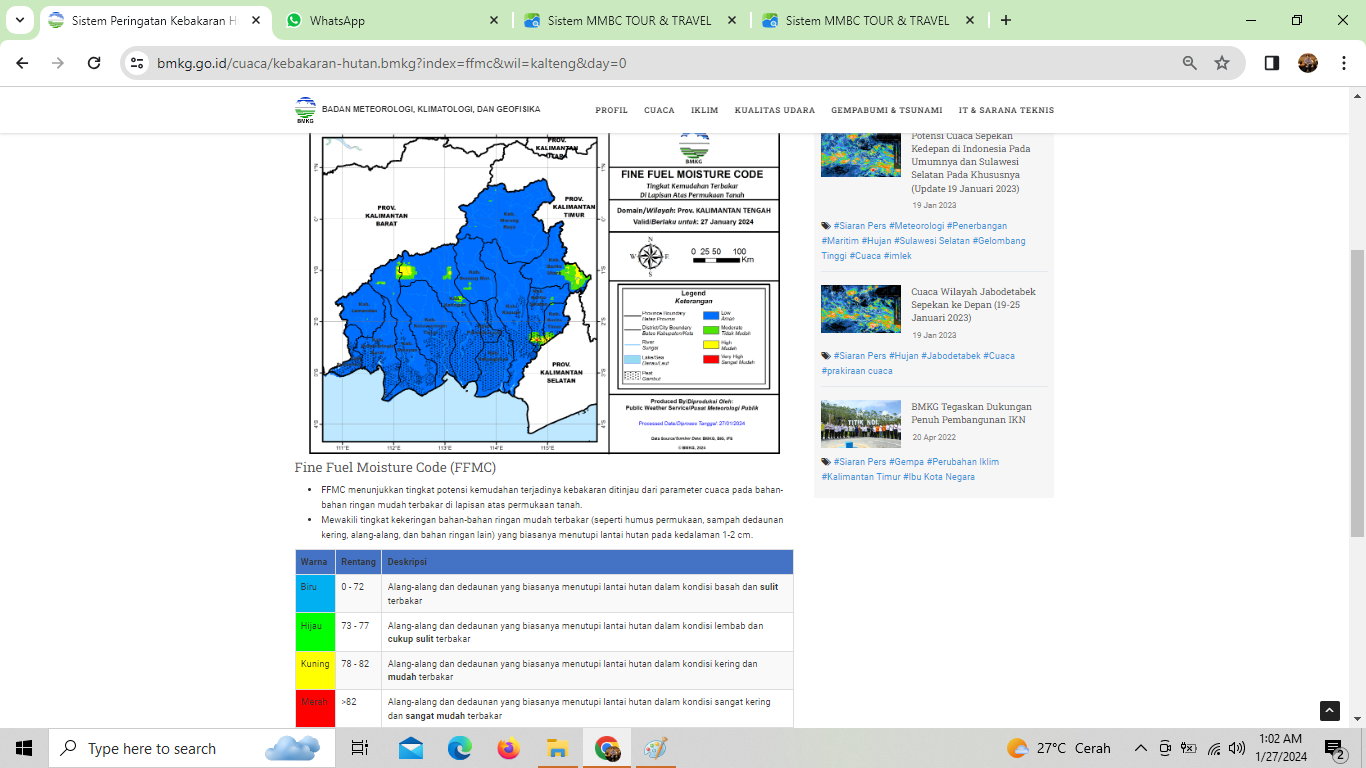Image resolution: width=1366 pixels, height=768 pixels.
Task: Open the PROFIL menu
Action: tap(612, 110)
